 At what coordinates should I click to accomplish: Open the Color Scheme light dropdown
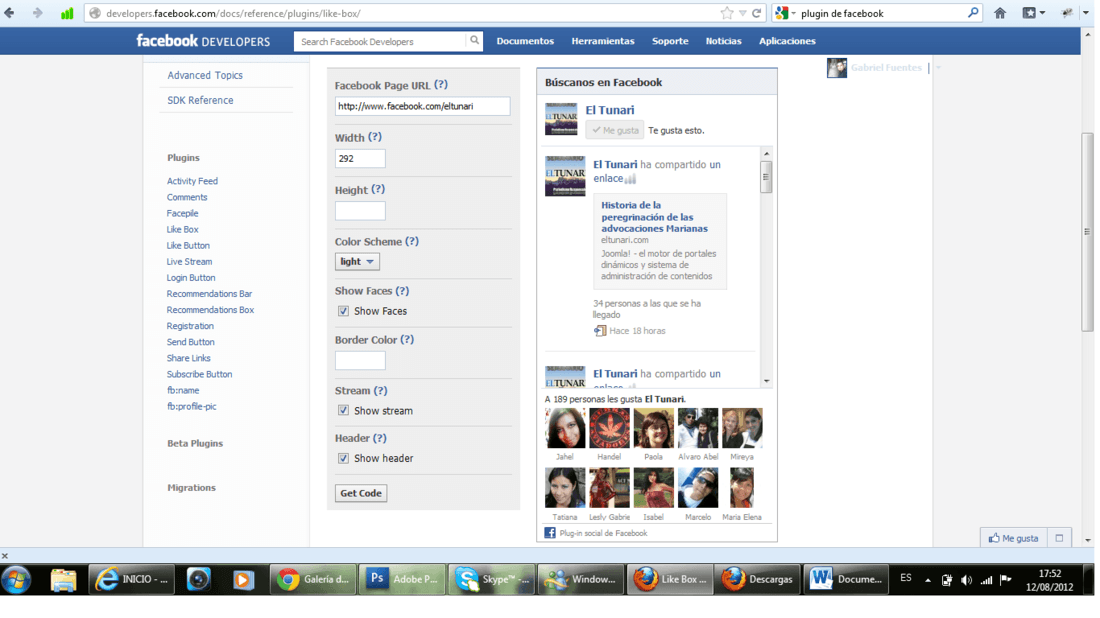click(357, 262)
